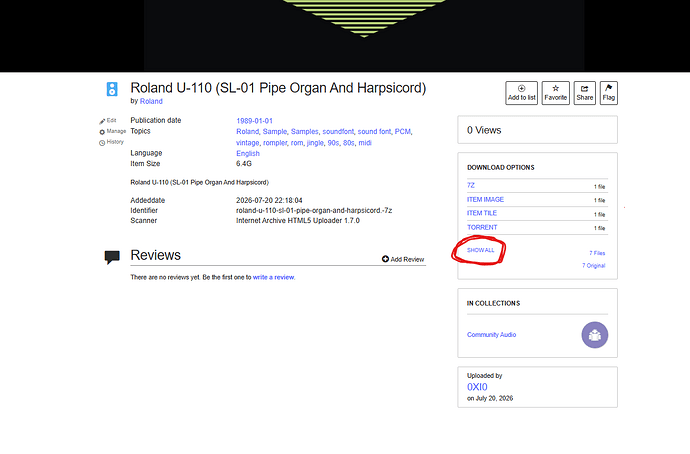Click the Add to list button
Viewport: 690px width, 454px height.
(521, 93)
